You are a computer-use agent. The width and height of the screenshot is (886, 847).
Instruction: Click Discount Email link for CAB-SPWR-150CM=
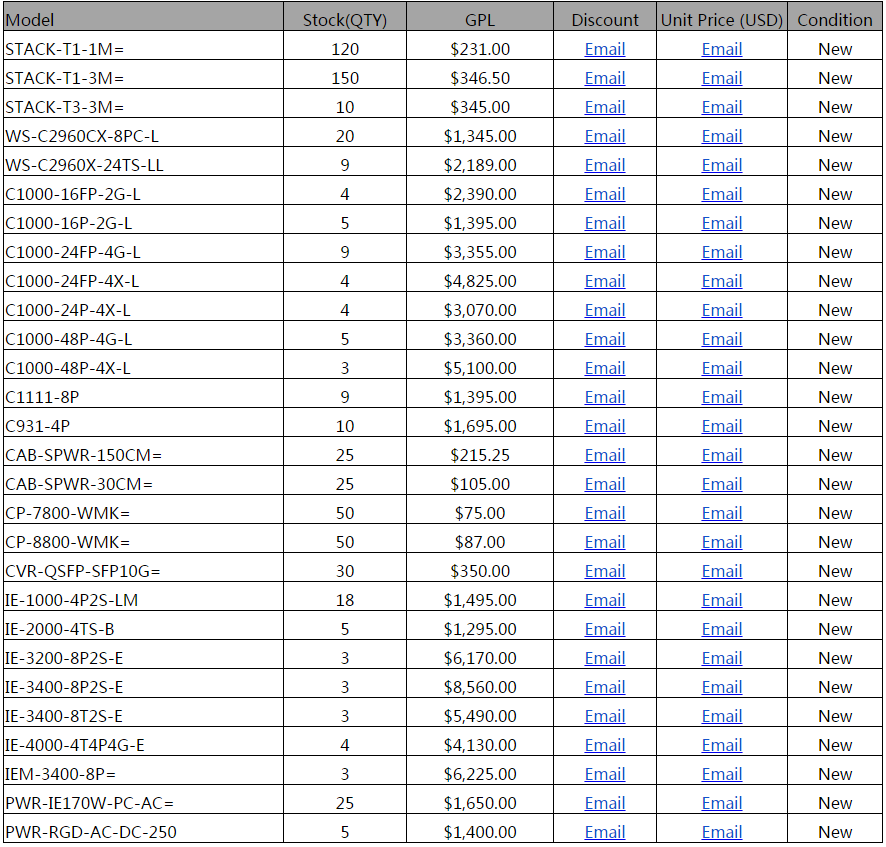click(605, 455)
